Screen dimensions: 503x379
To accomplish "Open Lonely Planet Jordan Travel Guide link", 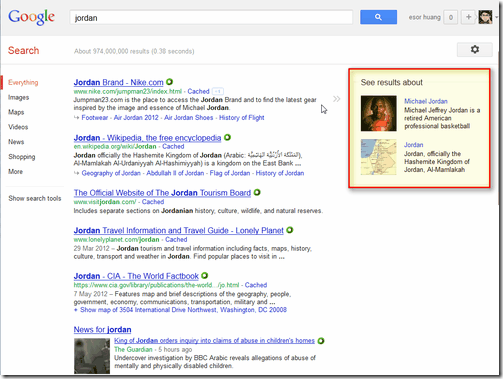I will pos(179,231).
